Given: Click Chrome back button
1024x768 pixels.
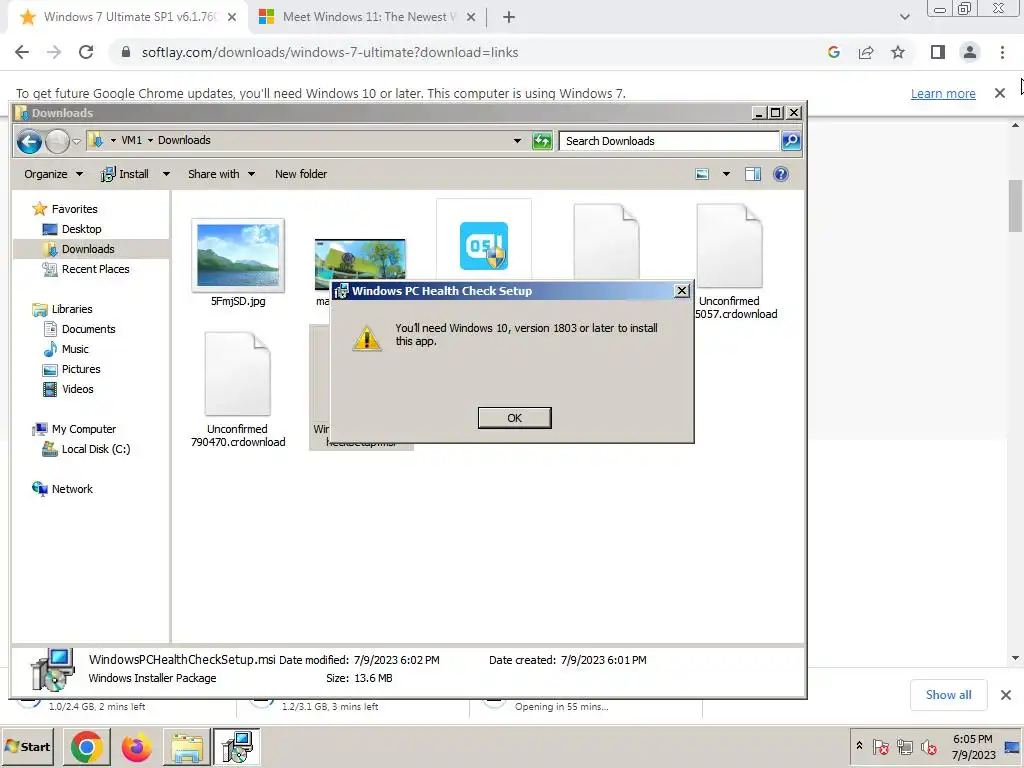Looking at the screenshot, I should click(22, 52).
